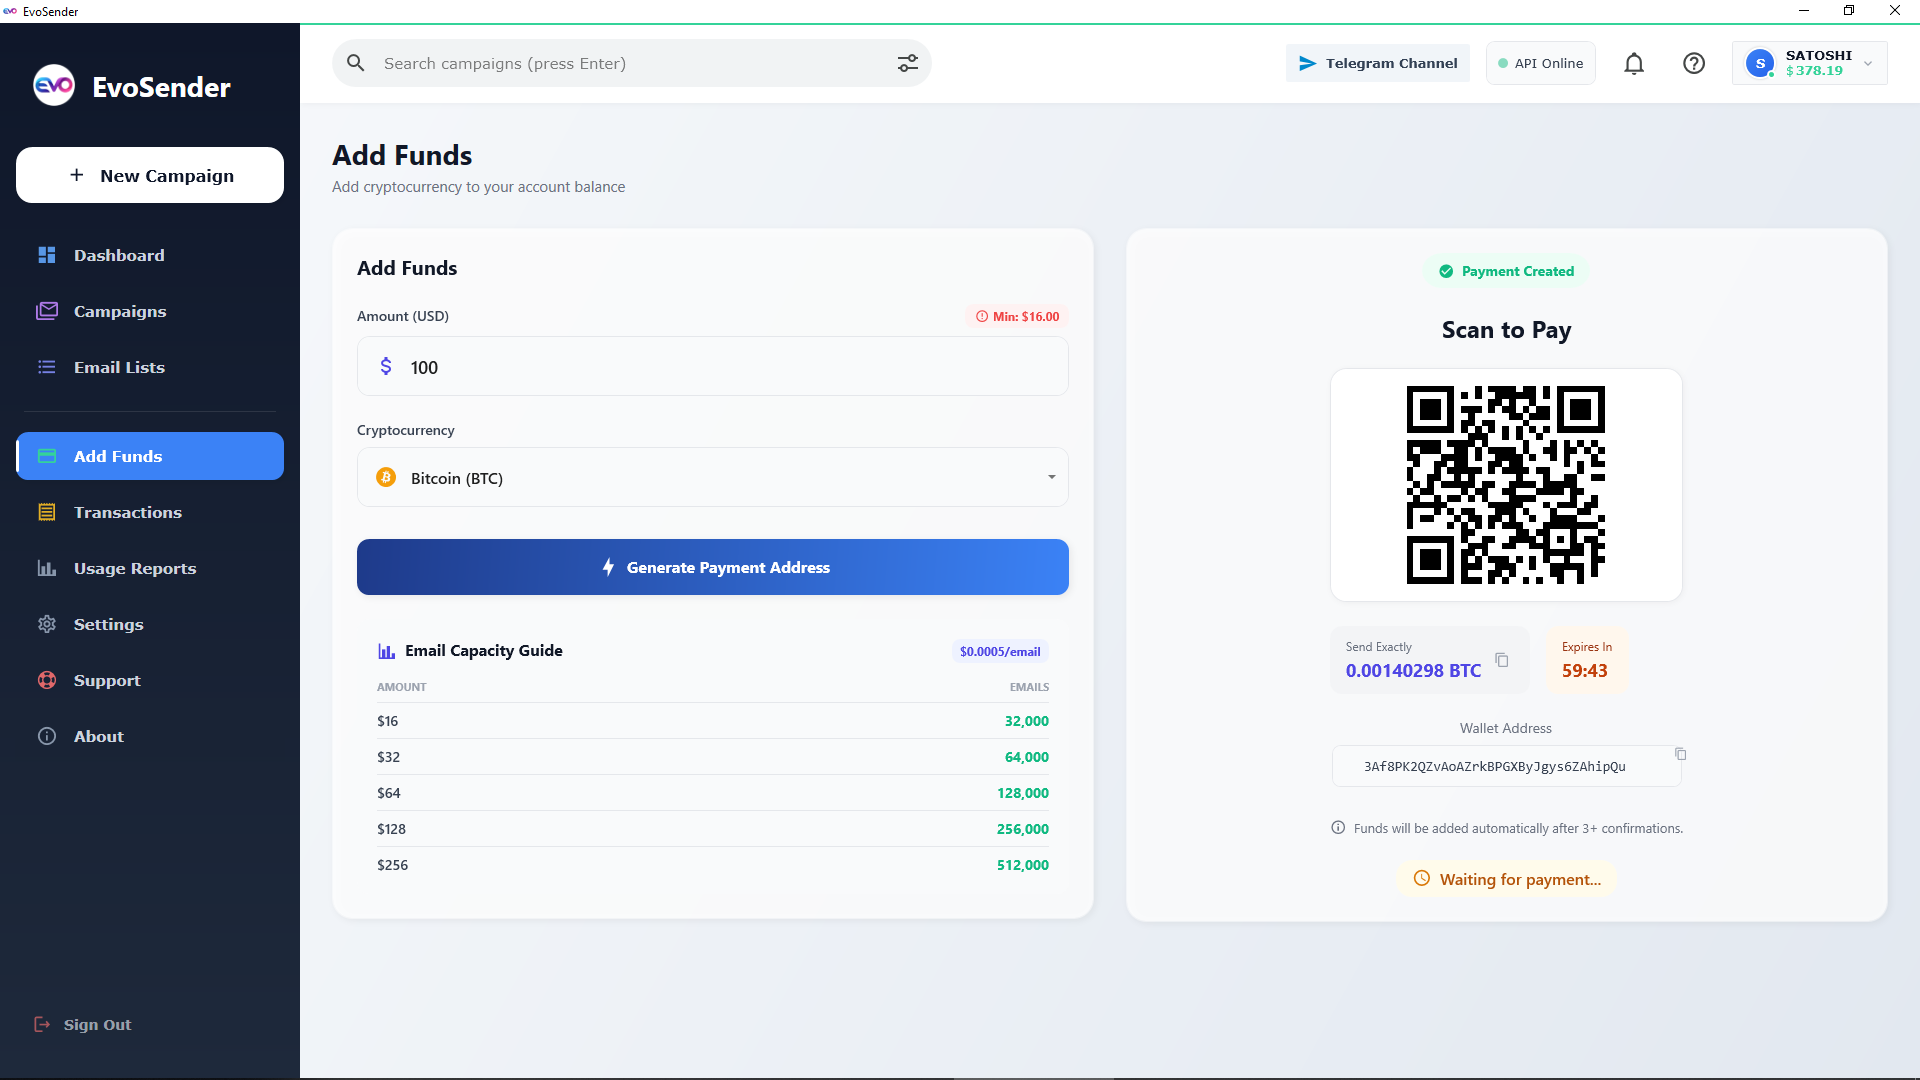Screen dimensions: 1920x1080
Task: Click the 64,000 emails value
Action: [1027, 757]
